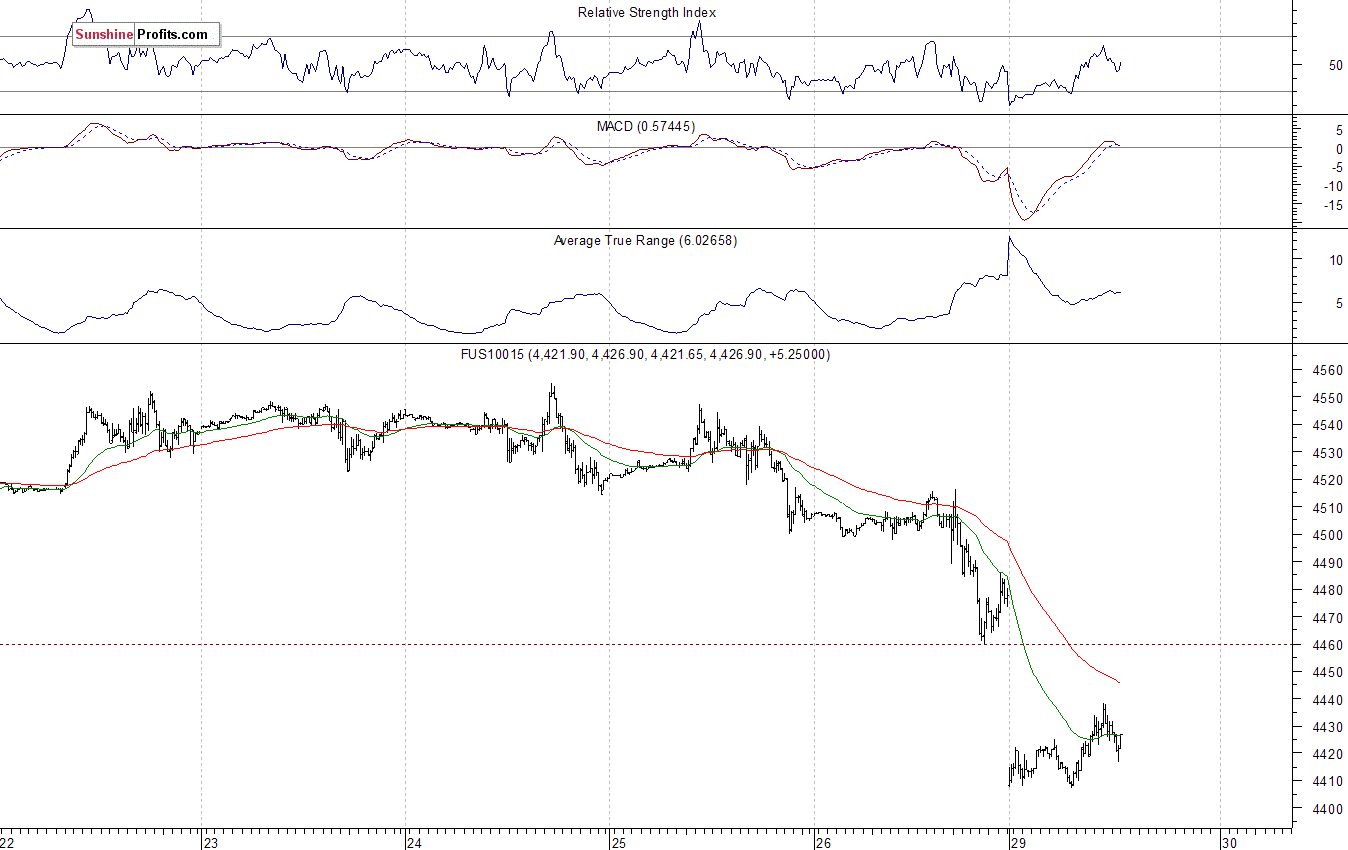Viewport: 1348px width, 850px height.
Task: Click the price axis label 4480
Action: point(1327,590)
